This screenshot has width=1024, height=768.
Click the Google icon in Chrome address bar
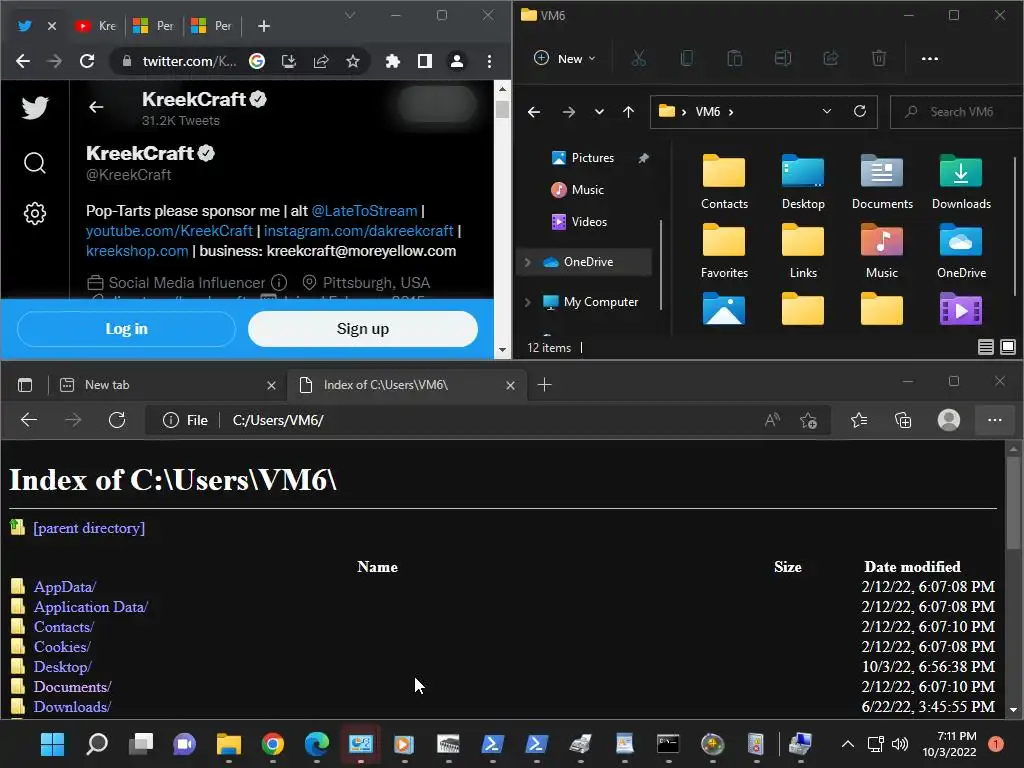pos(257,61)
